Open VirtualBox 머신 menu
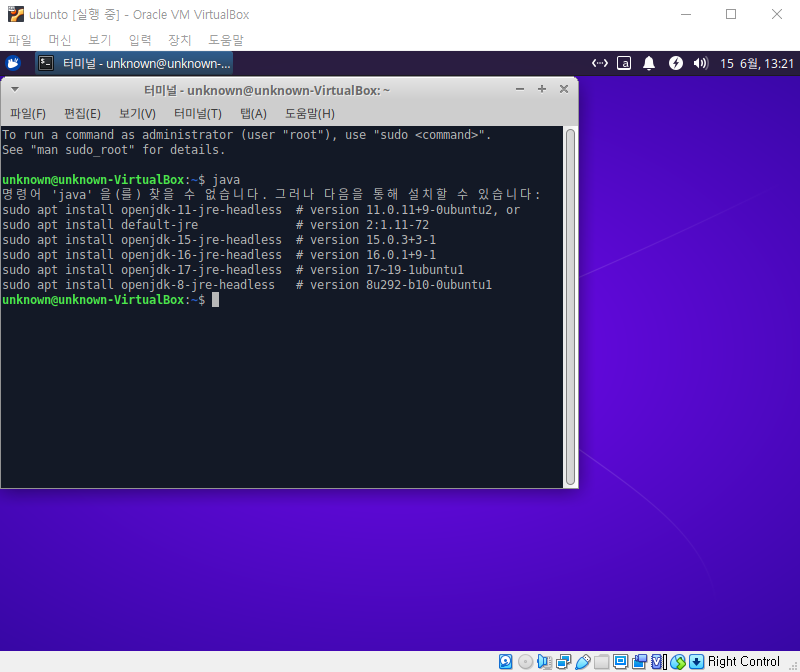 coord(60,40)
